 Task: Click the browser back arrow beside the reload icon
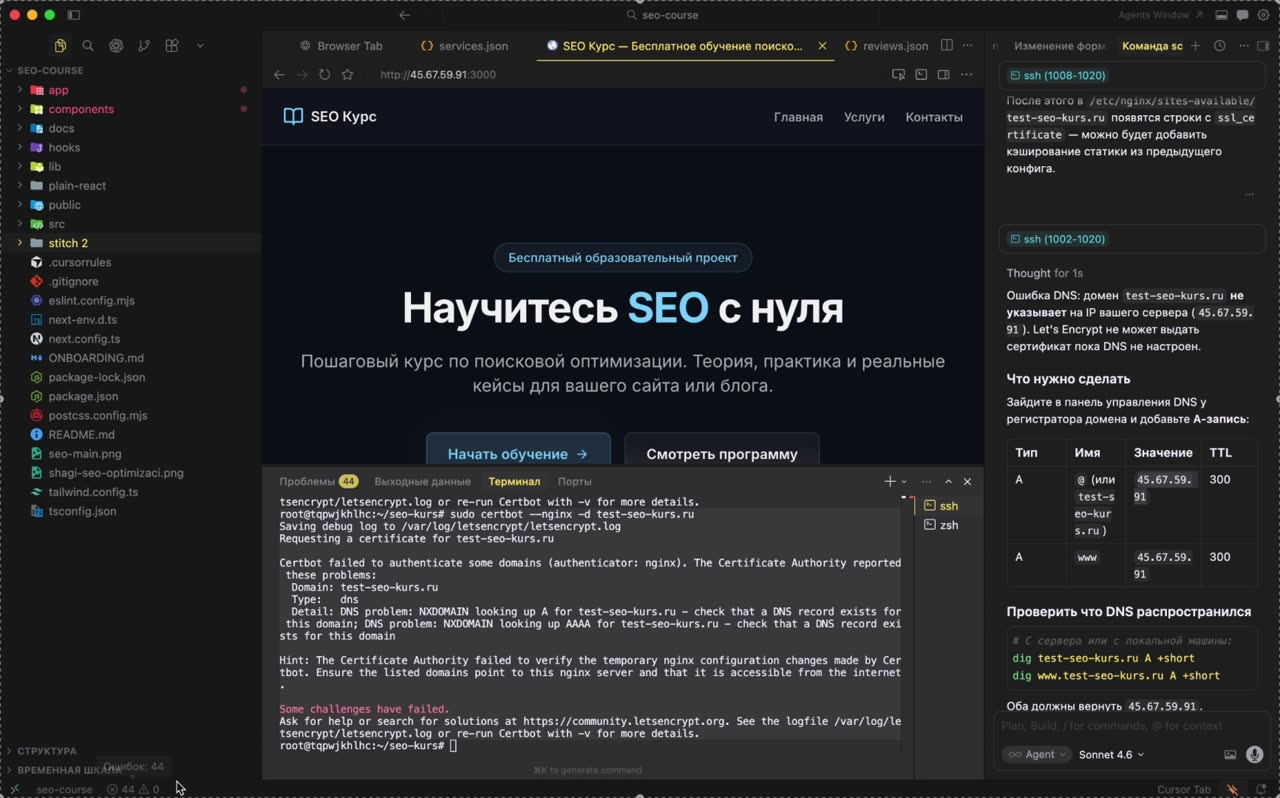click(x=279, y=74)
